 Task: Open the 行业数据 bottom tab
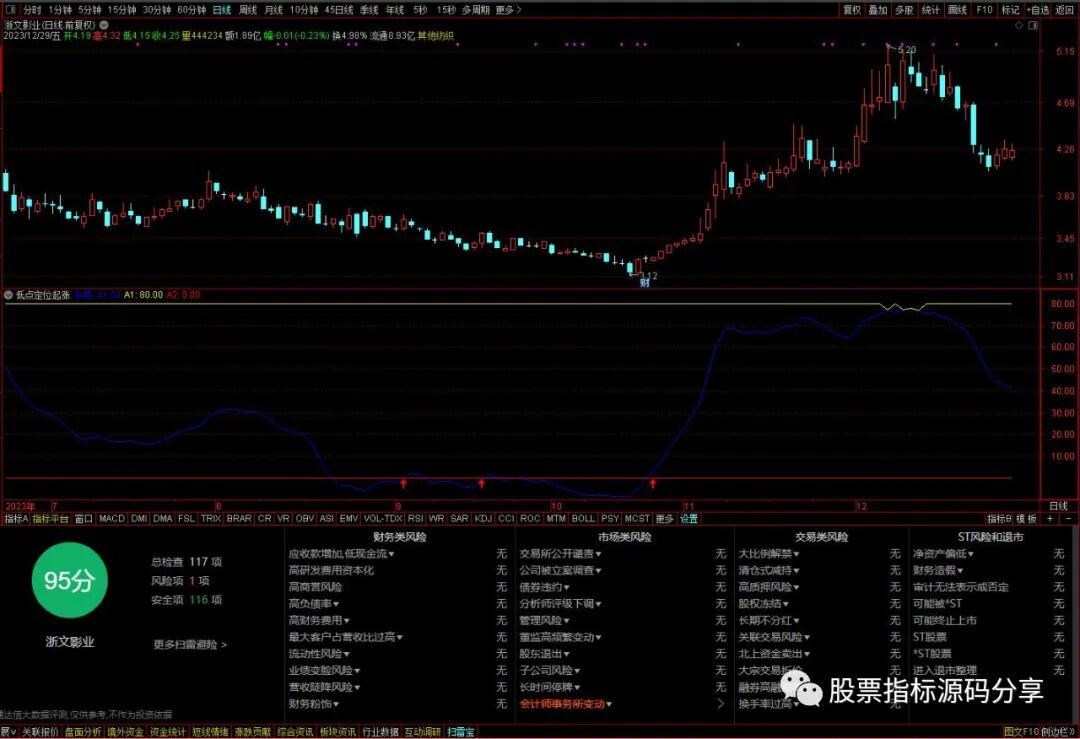pos(380,731)
